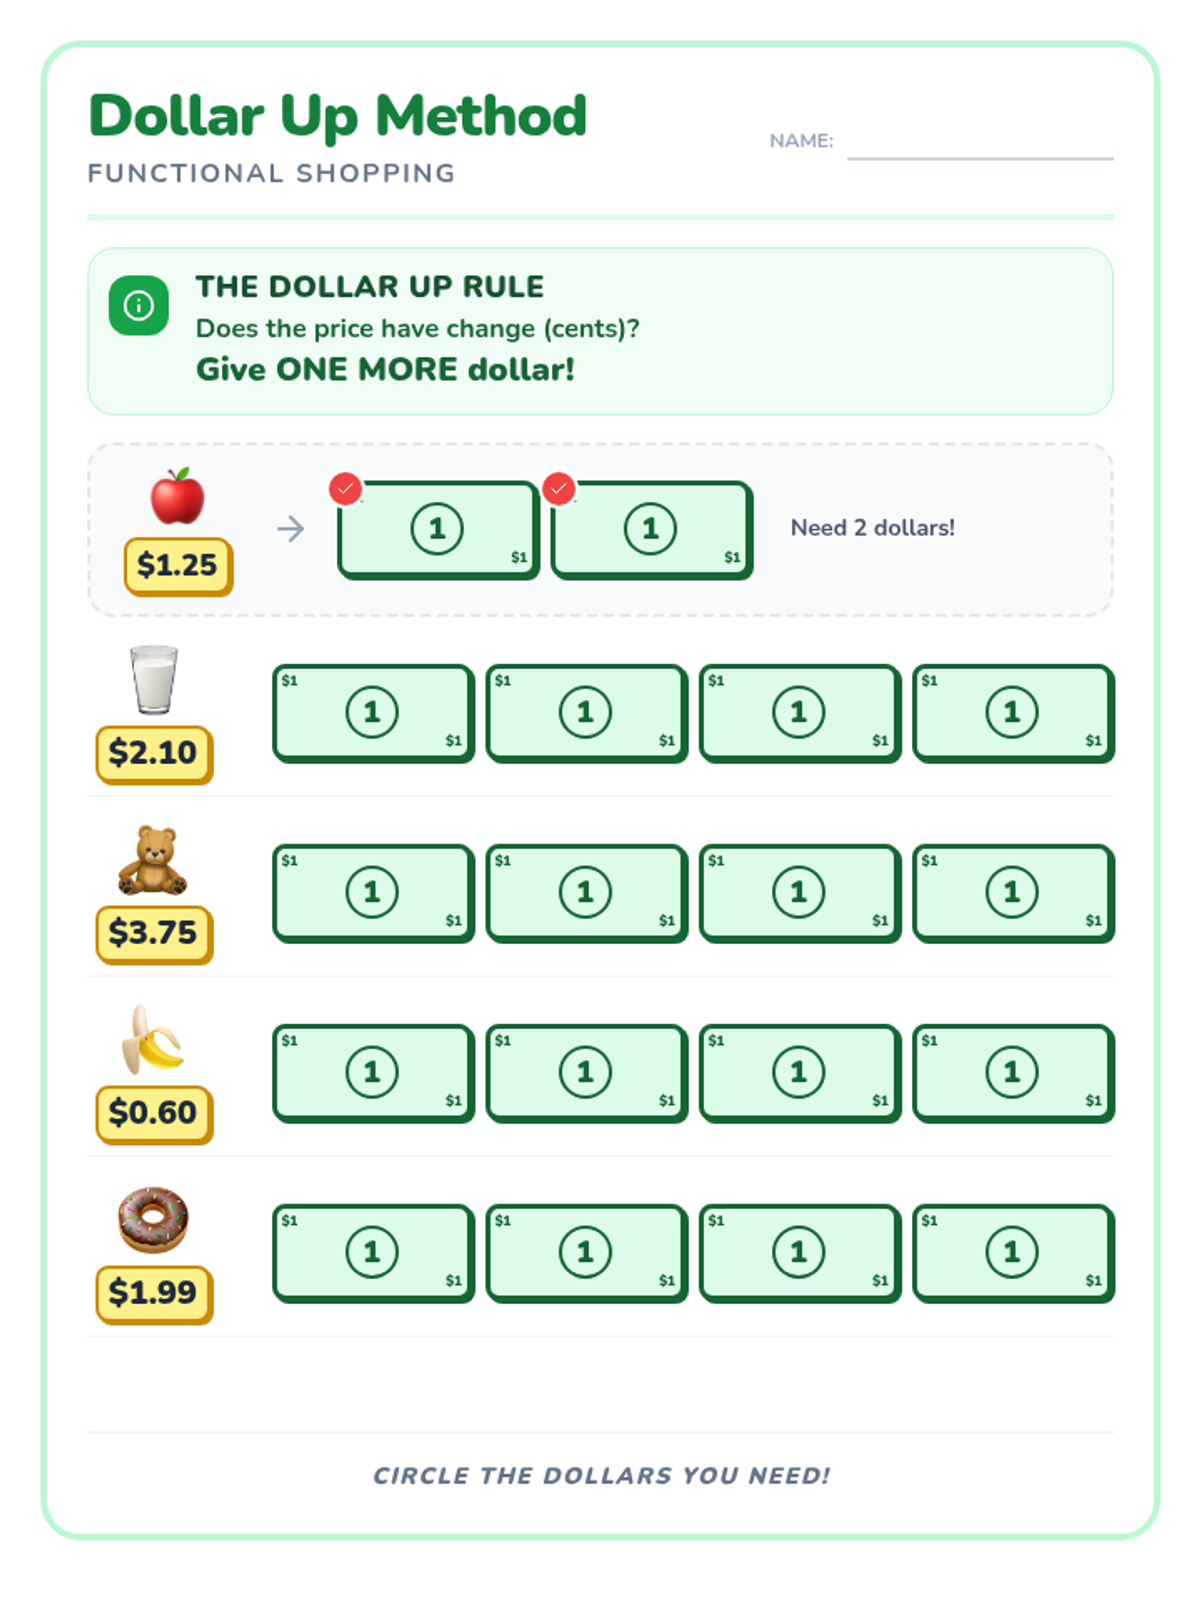Screen dimensions: 1200x1600
Task: Click the 'Need 2 dollars!' text
Action: pyautogui.click(x=873, y=528)
